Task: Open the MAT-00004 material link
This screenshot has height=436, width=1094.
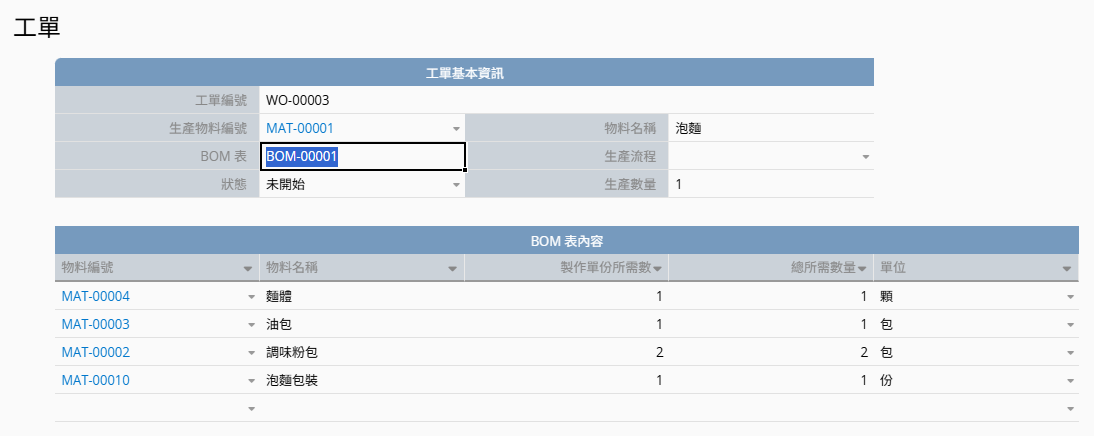Action: pos(96,296)
